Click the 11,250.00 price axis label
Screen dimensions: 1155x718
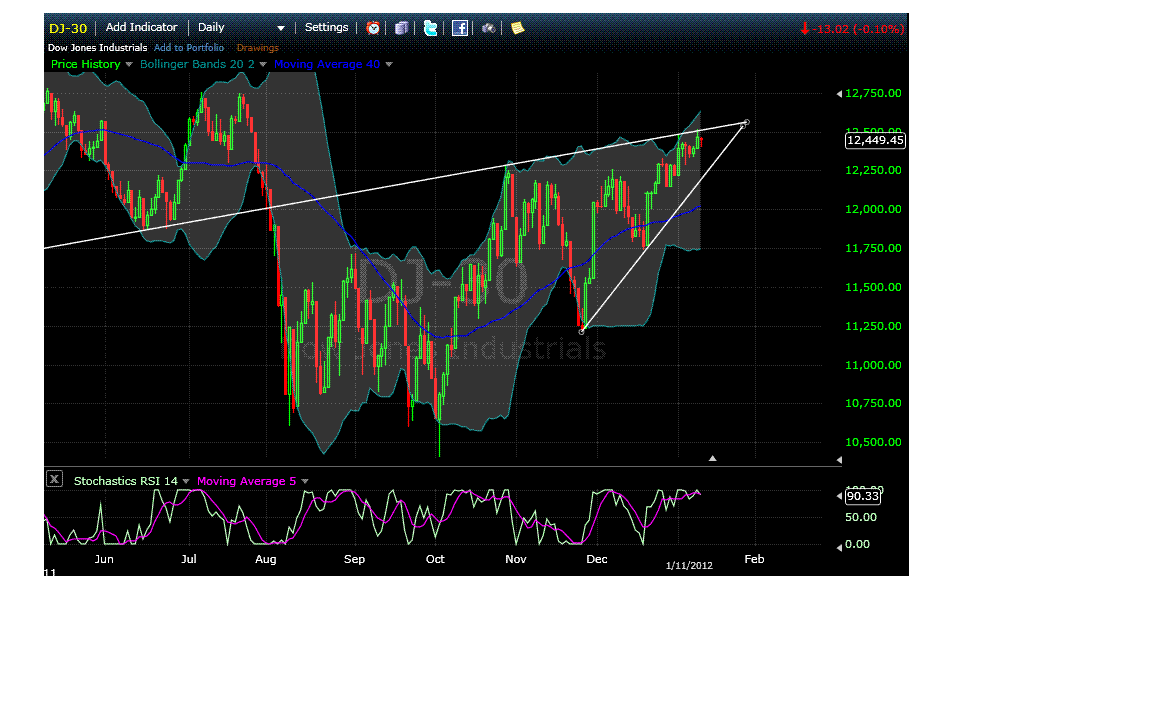873,326
